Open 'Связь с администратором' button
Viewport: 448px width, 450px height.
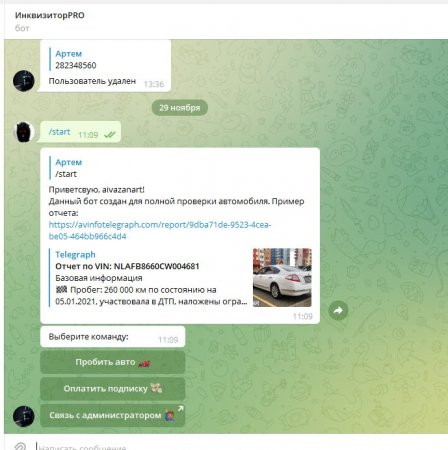tap(113, 415)
